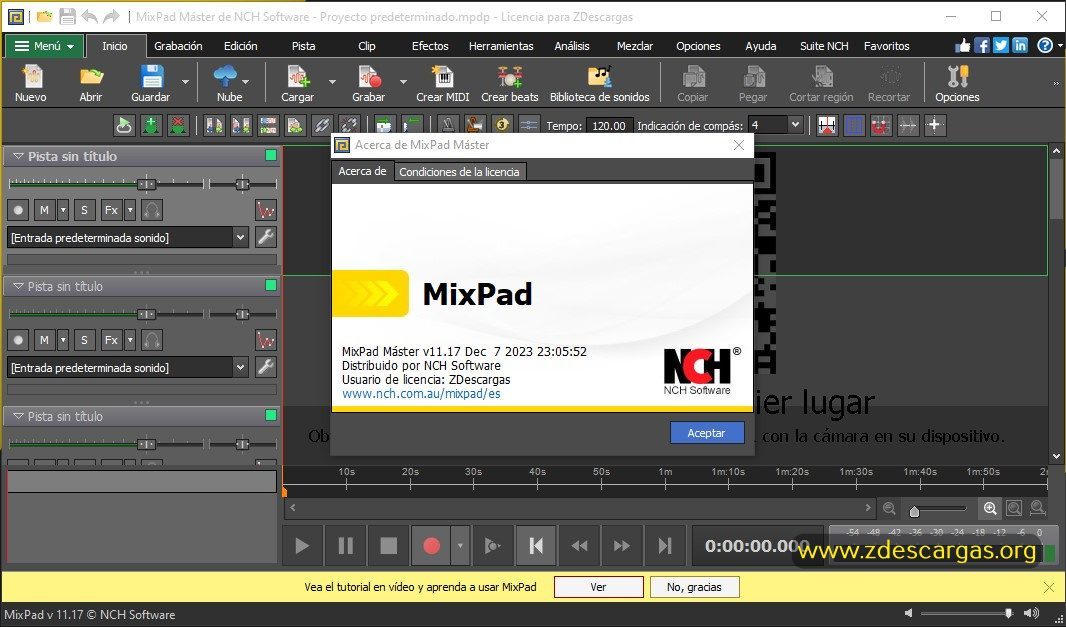Solo the first track with S
1066x627 pixels.
tap(84, 210)
